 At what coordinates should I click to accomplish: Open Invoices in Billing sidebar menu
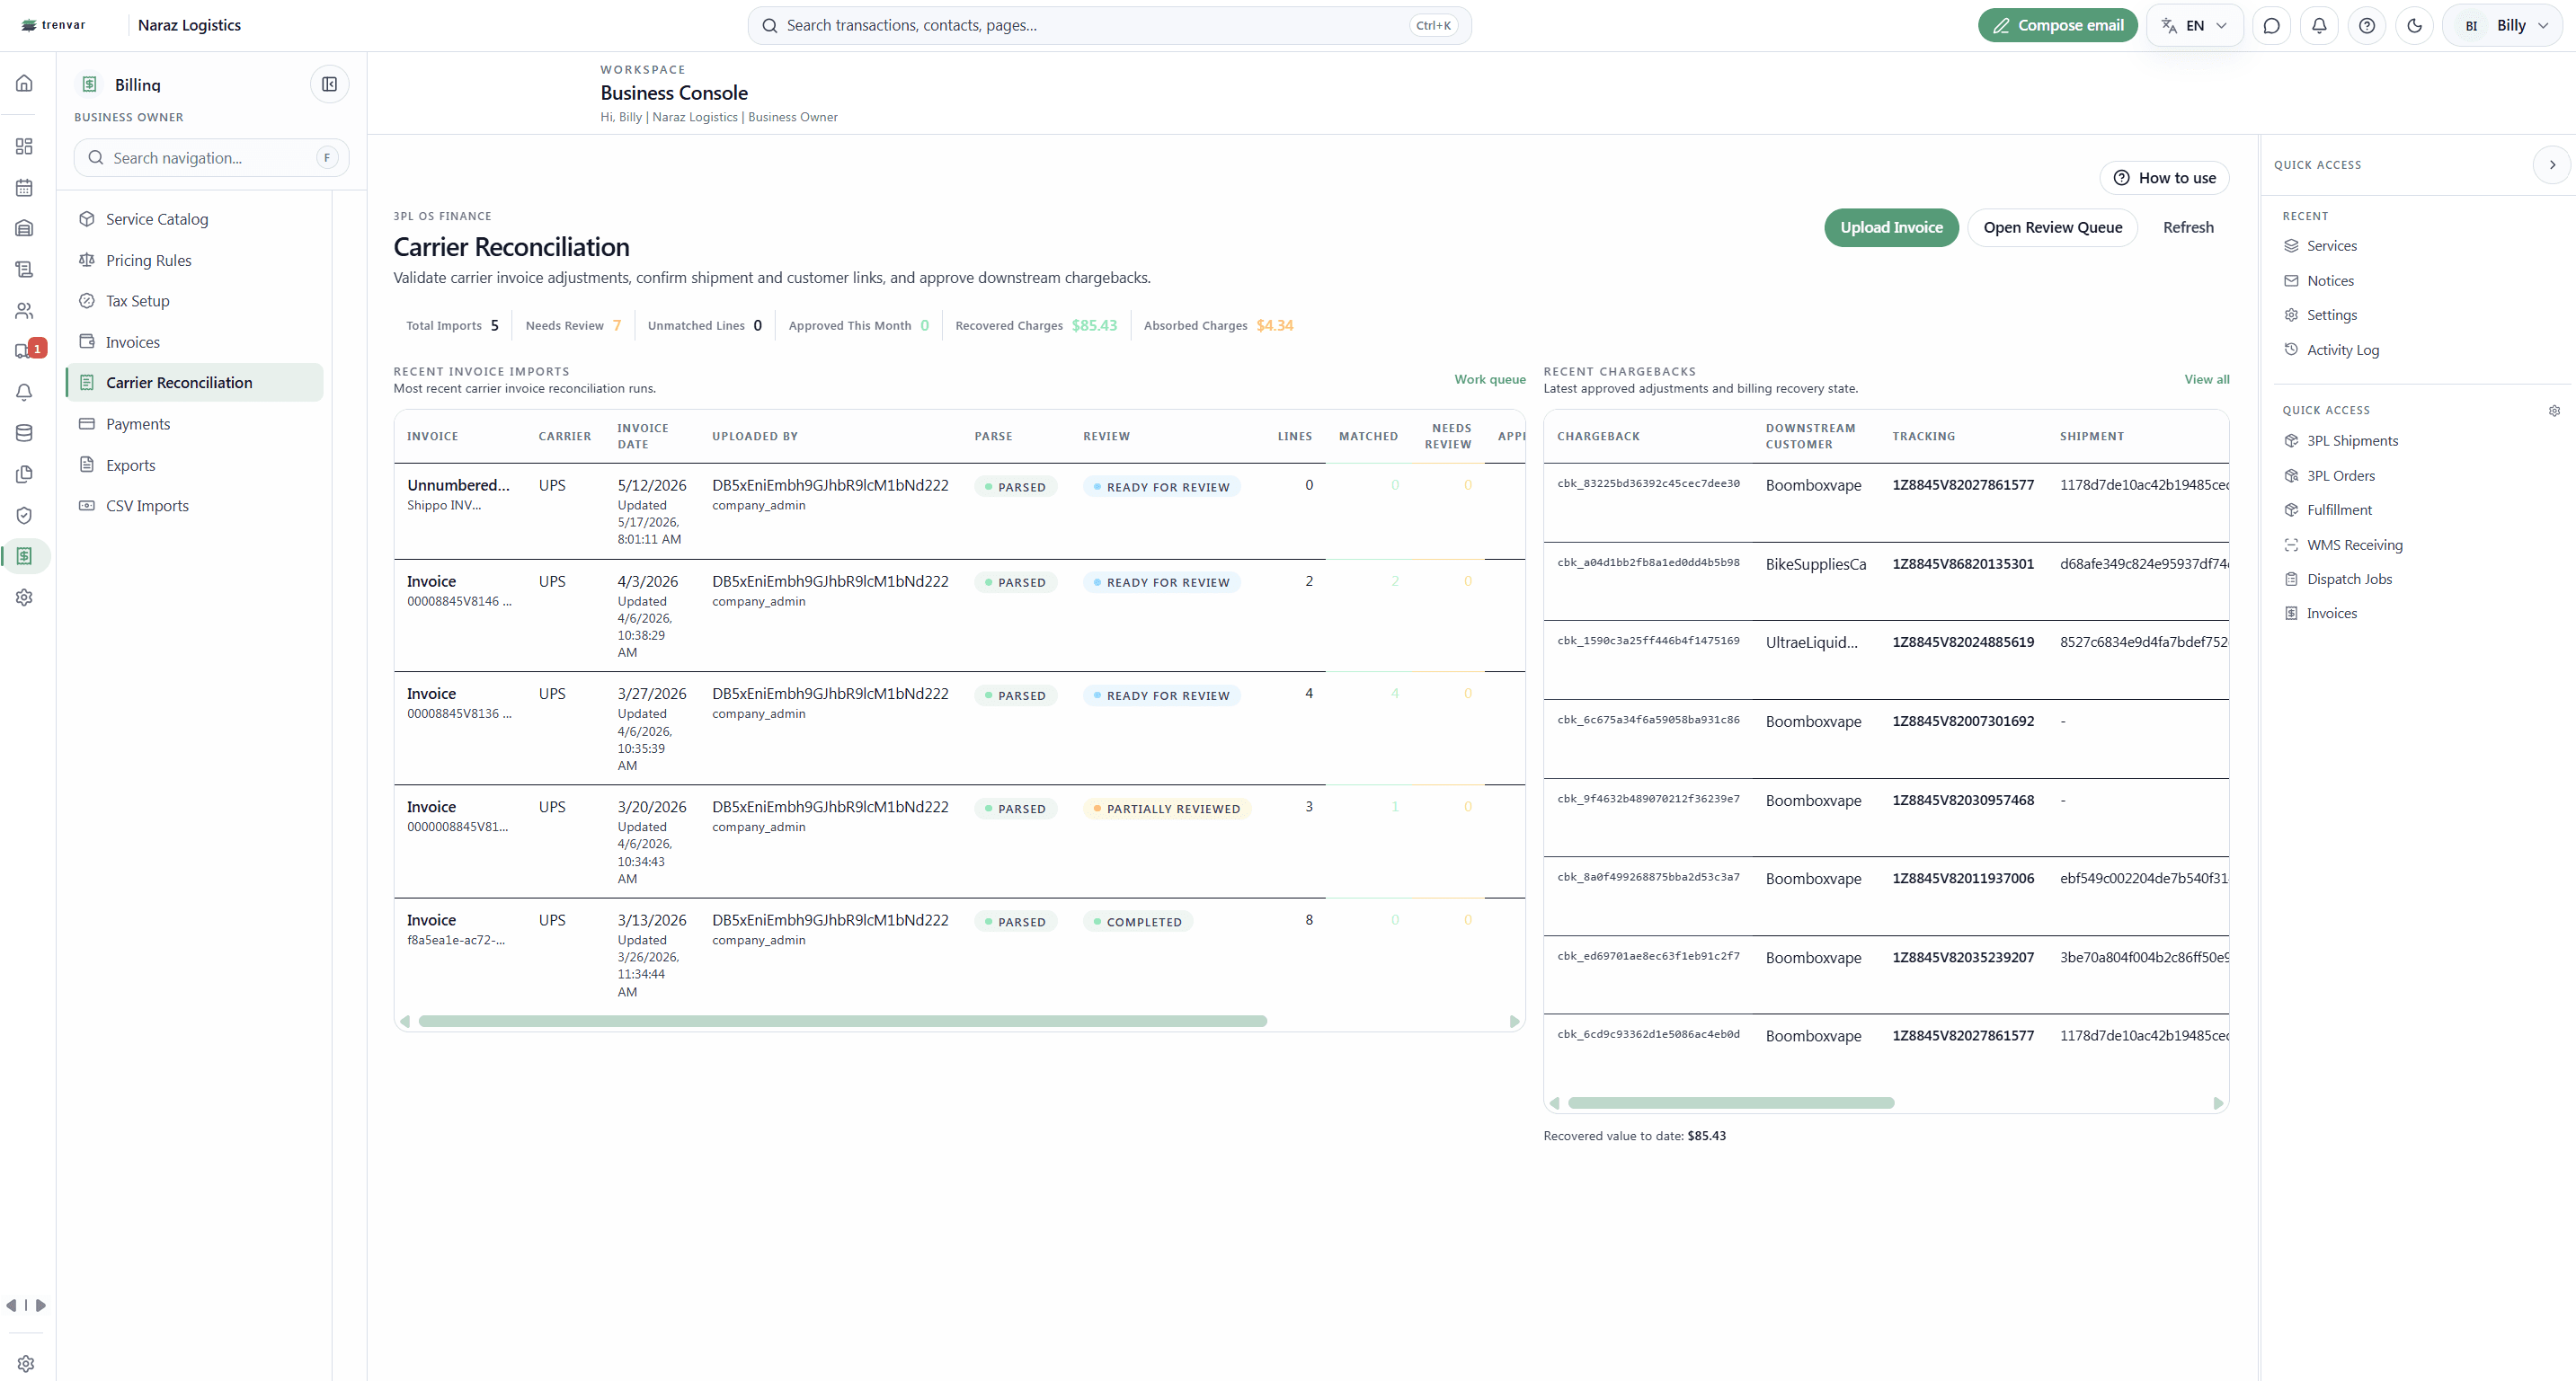click(195, 342)
